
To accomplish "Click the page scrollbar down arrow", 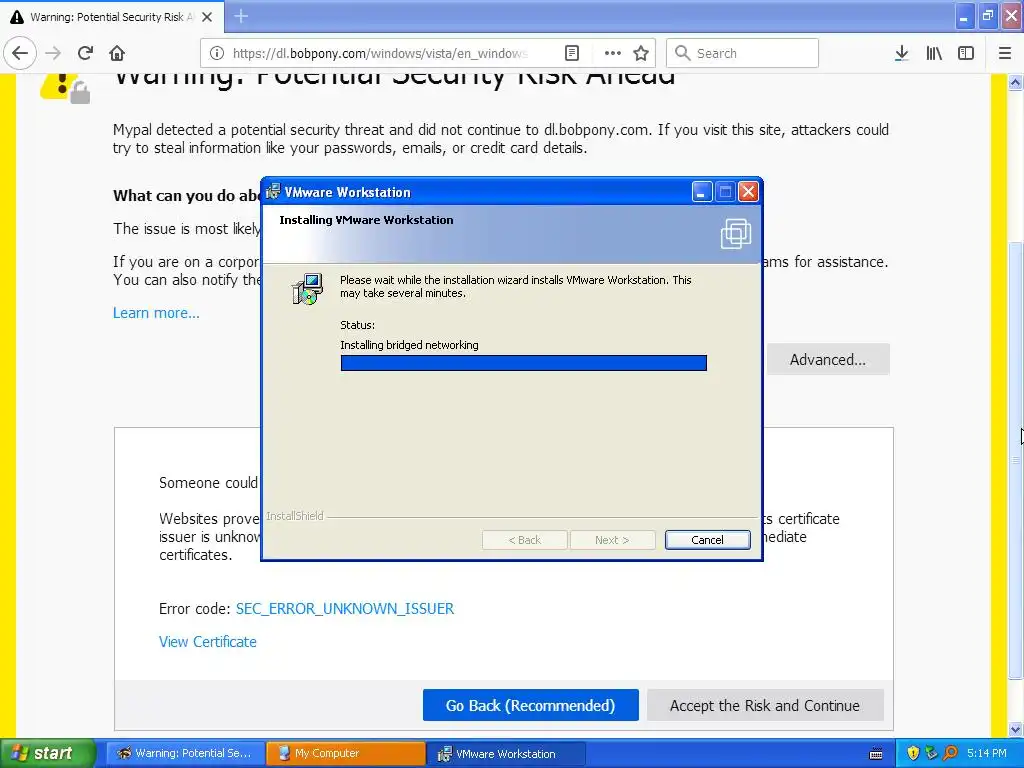I will 1016,729.
